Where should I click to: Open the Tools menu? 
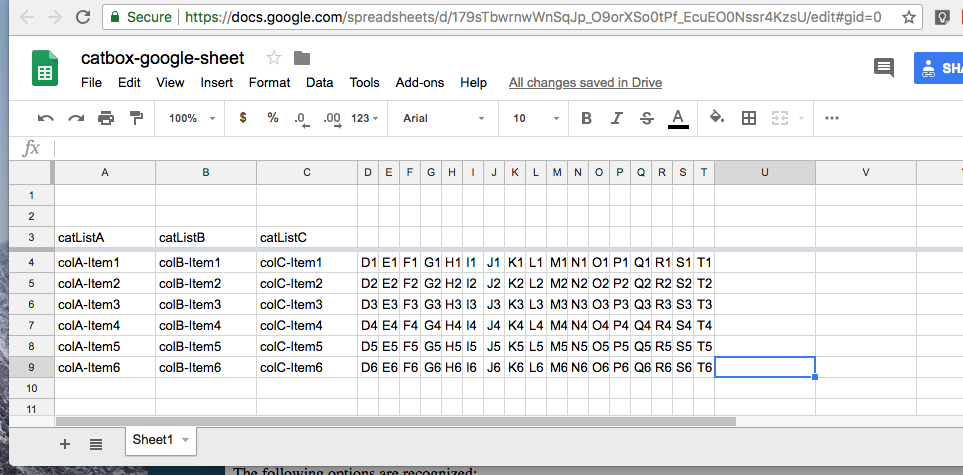pos(365,82)
